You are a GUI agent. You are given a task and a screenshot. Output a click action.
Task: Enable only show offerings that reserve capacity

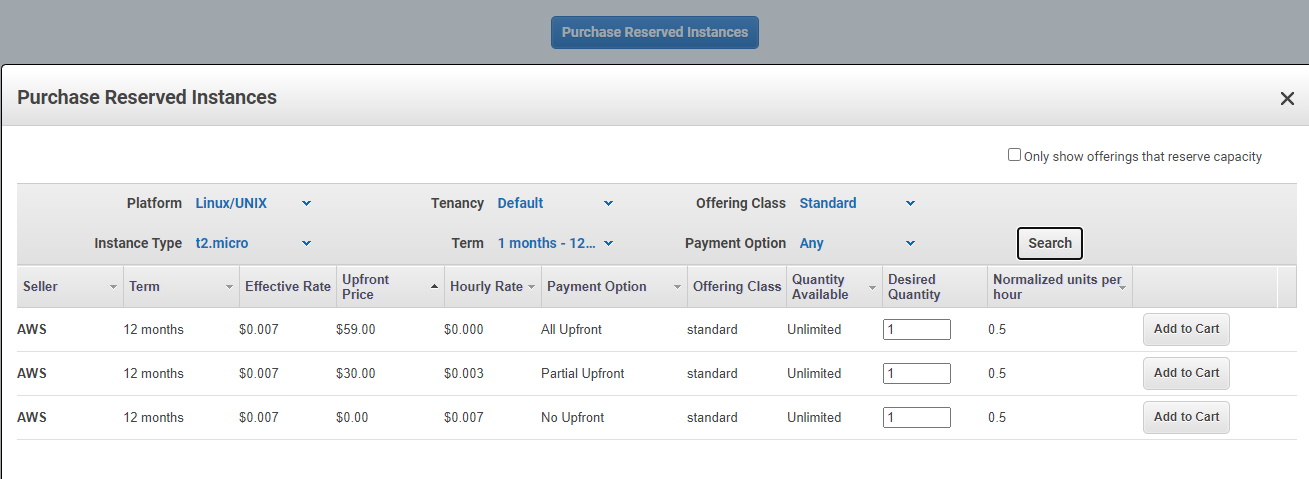(1014, 155)
